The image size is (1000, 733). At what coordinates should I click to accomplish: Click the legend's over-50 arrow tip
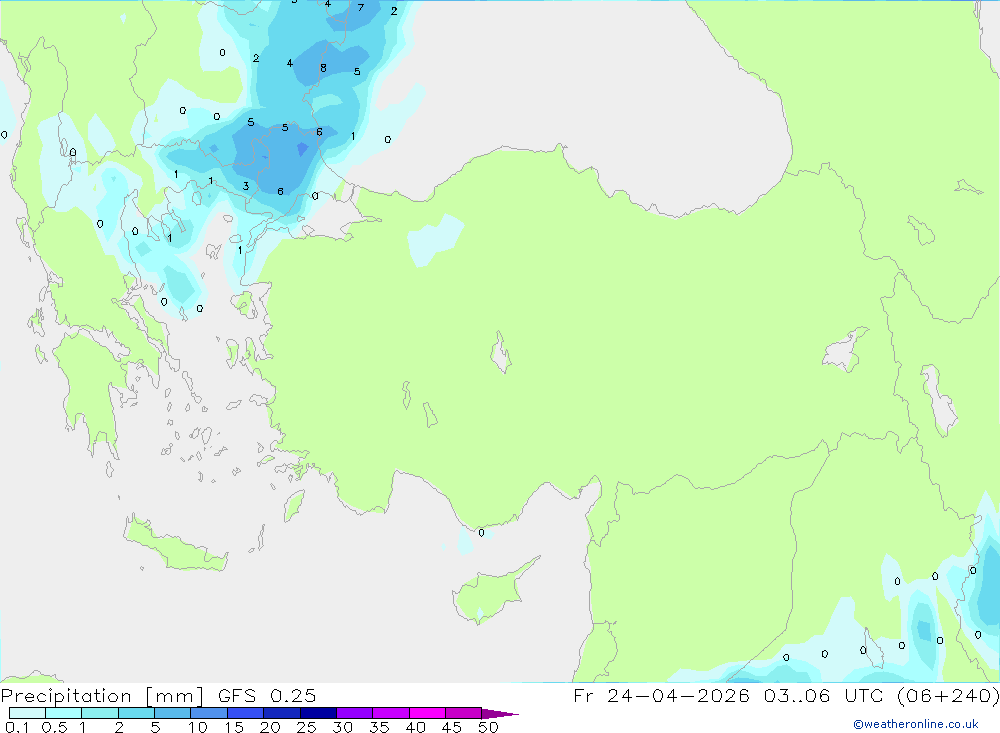pos(500,714)
